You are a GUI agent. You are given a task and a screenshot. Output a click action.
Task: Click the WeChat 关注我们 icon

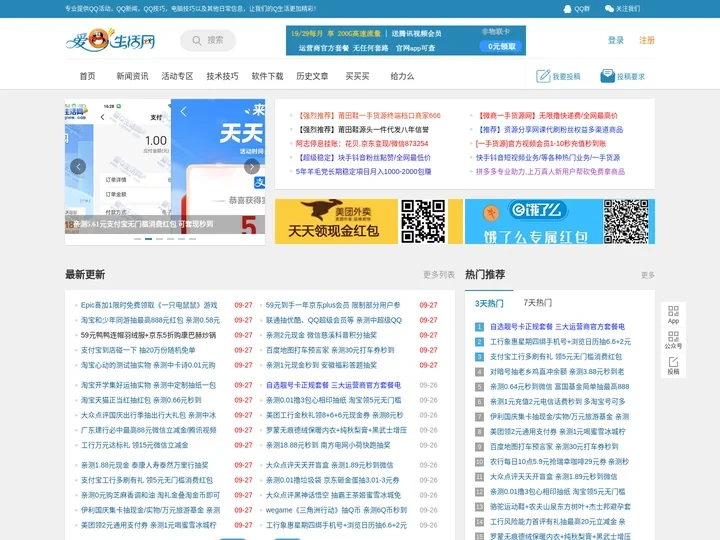(x=609, y=9)
